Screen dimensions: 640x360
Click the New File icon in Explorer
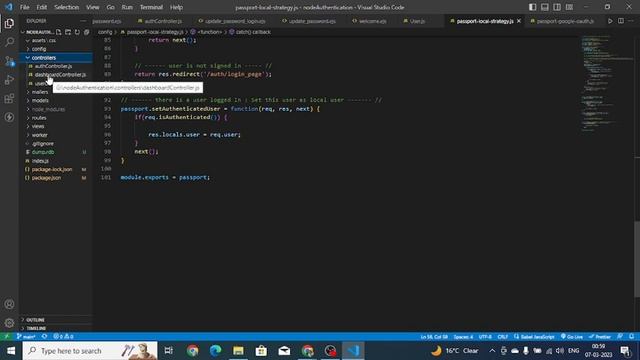click(x=59, y=32)
